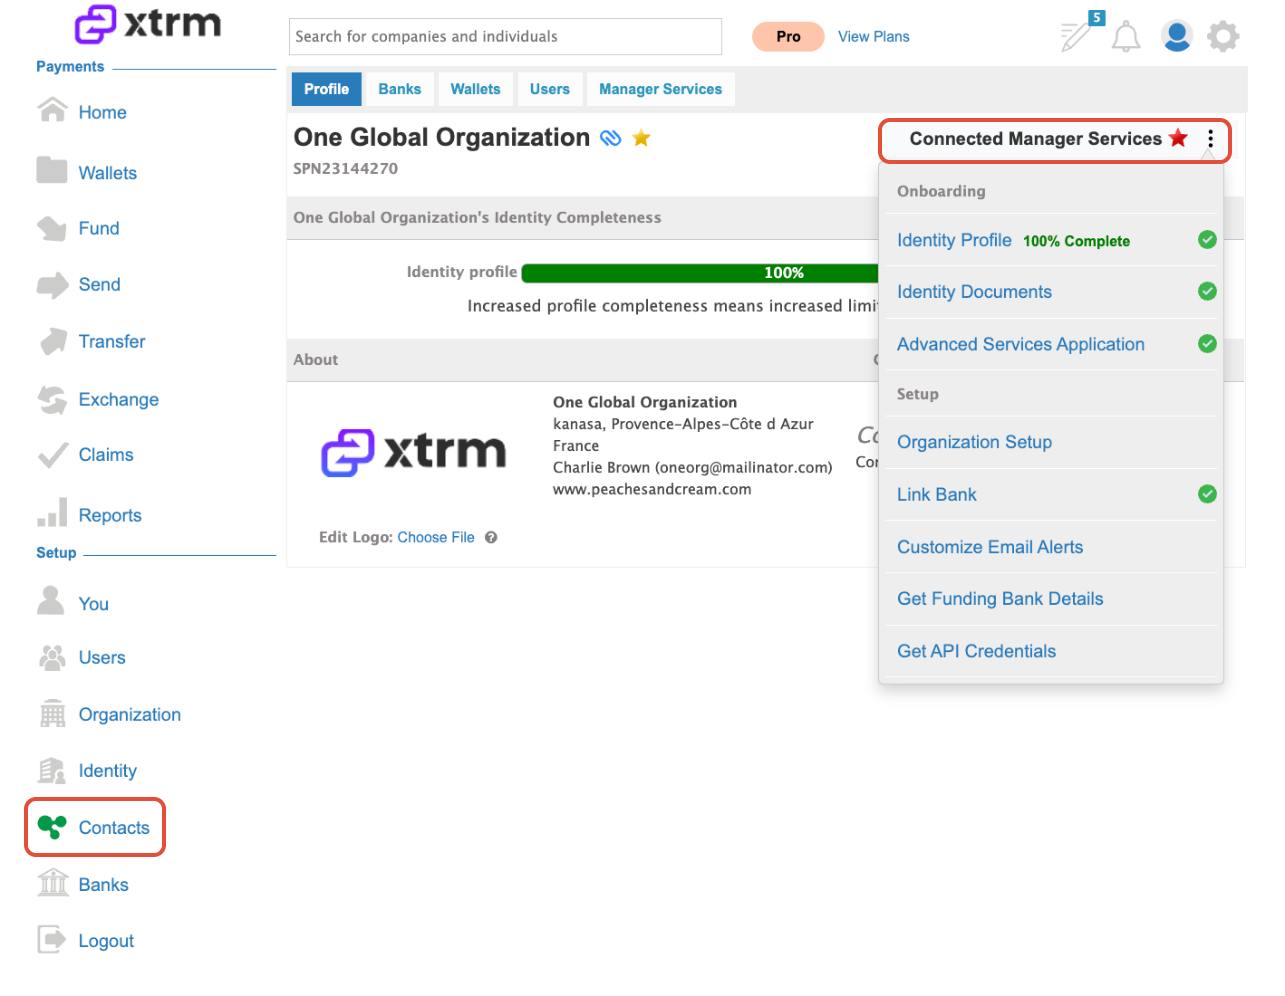Open the green Contacts icon

52,827
